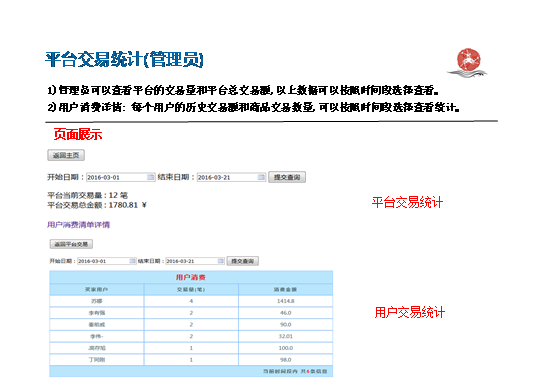The height and width of the screenshot is (390, 554).
Task: Open calendar picker for upper end date
Action: click(x=261, y=177)
